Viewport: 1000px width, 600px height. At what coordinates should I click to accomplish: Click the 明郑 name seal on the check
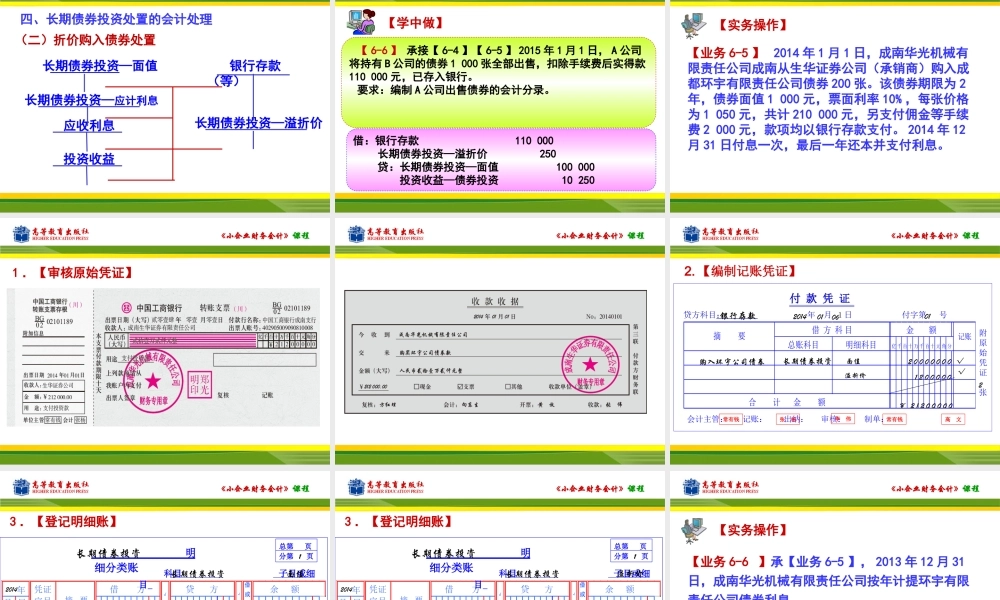(x=200, y=382)
